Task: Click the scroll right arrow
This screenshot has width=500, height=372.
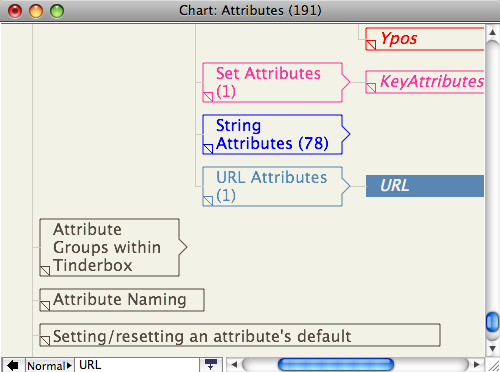Action: 477,365
